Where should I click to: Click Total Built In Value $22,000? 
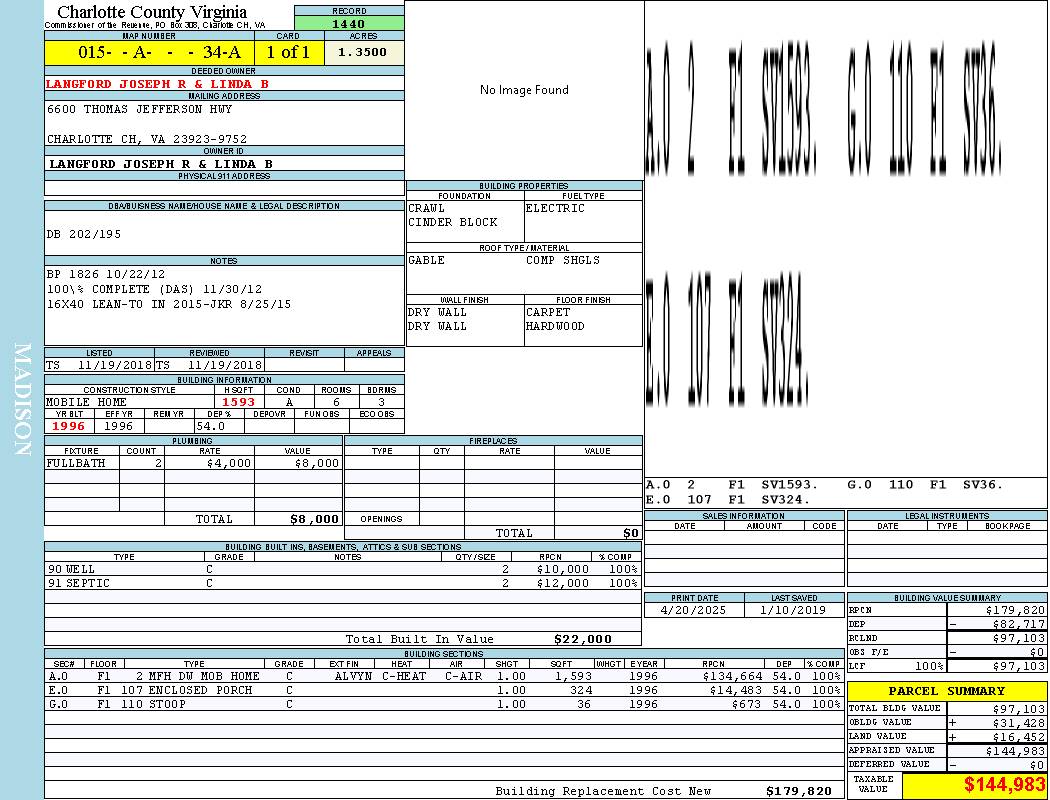point(583,639)
